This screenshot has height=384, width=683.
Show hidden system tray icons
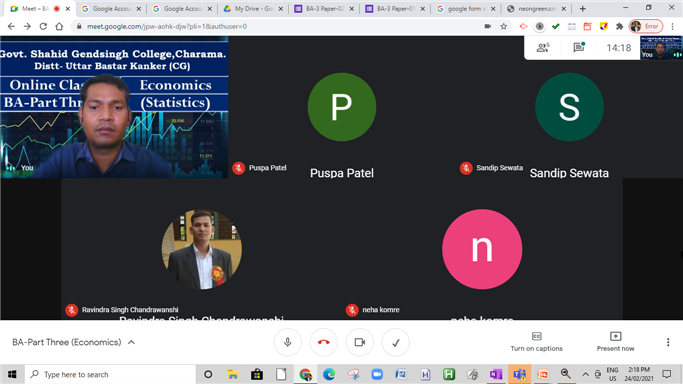[585, 374]
